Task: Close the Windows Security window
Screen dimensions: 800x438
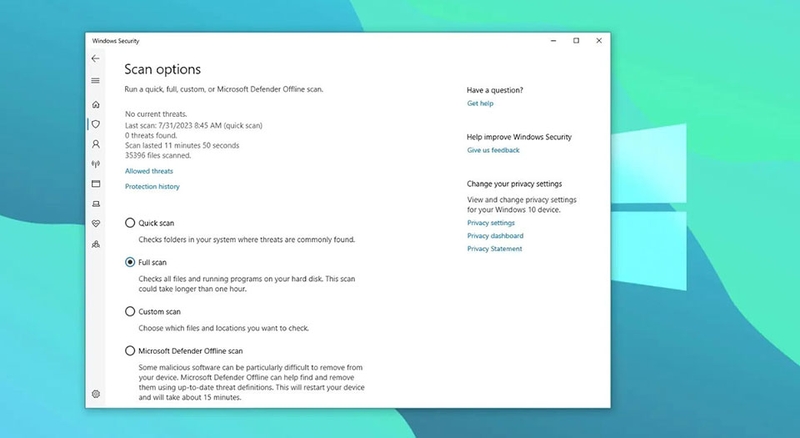Action: 599,41
